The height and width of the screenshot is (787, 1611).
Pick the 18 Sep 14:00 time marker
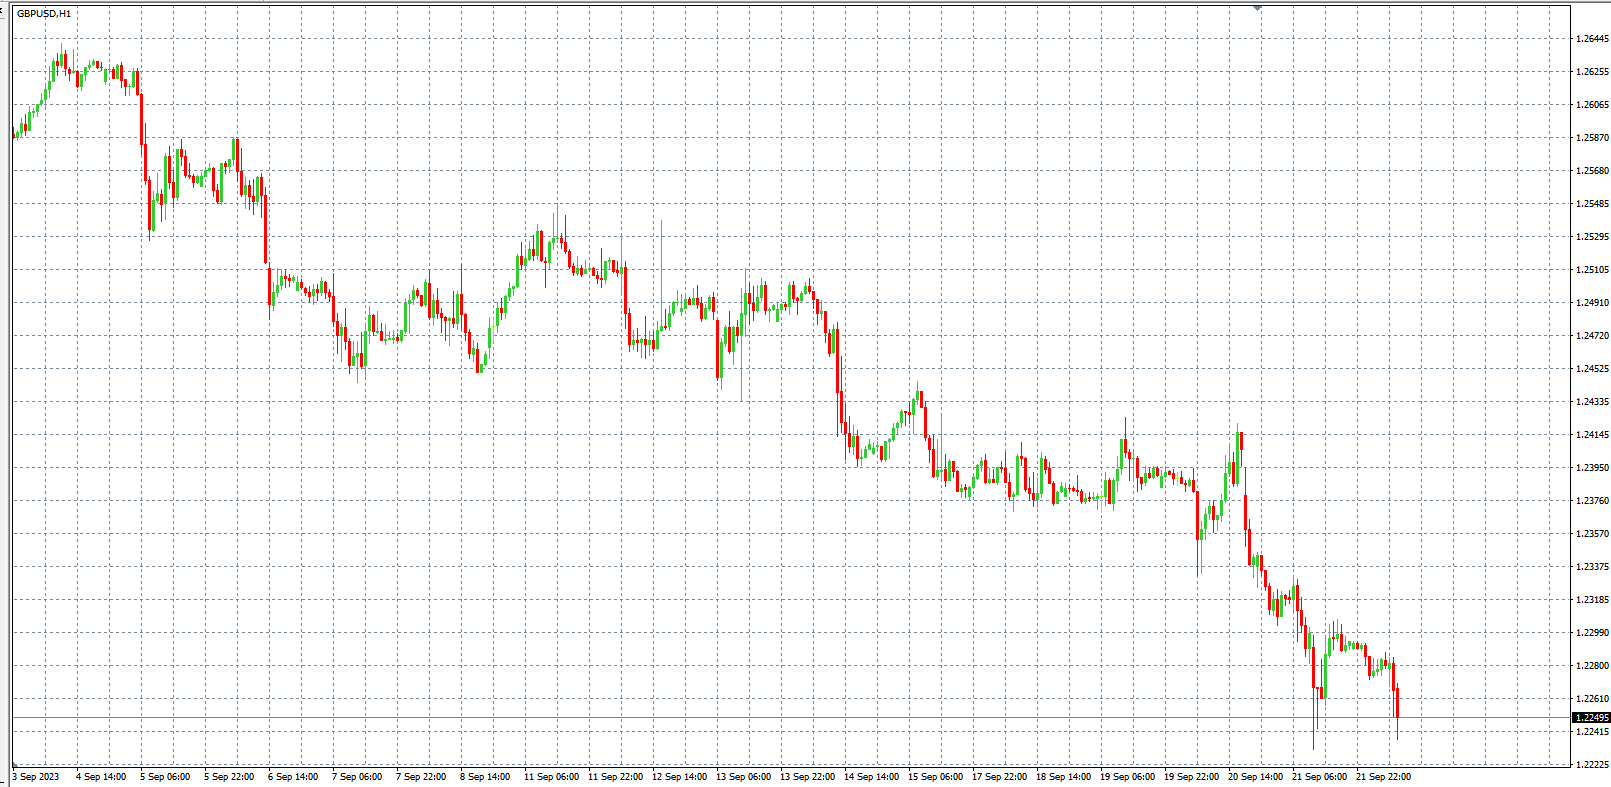click(x=1063, y=777)
